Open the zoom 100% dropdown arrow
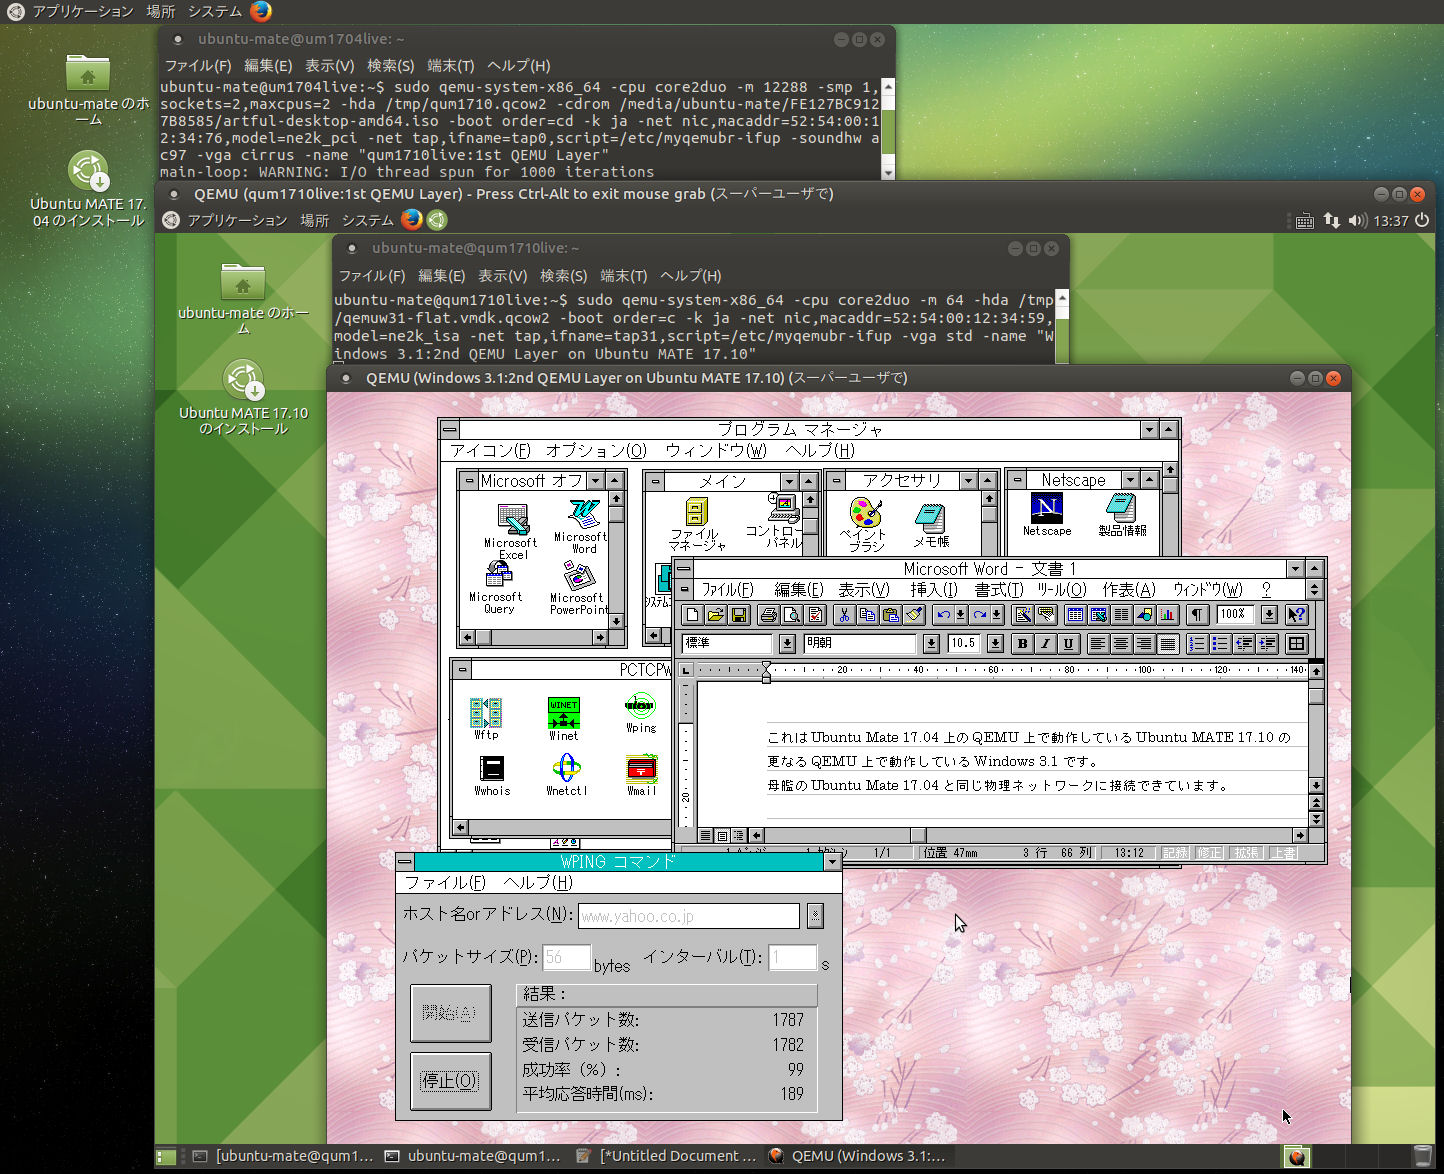The image size is (1444, 1174). [x=1269, y=615]
